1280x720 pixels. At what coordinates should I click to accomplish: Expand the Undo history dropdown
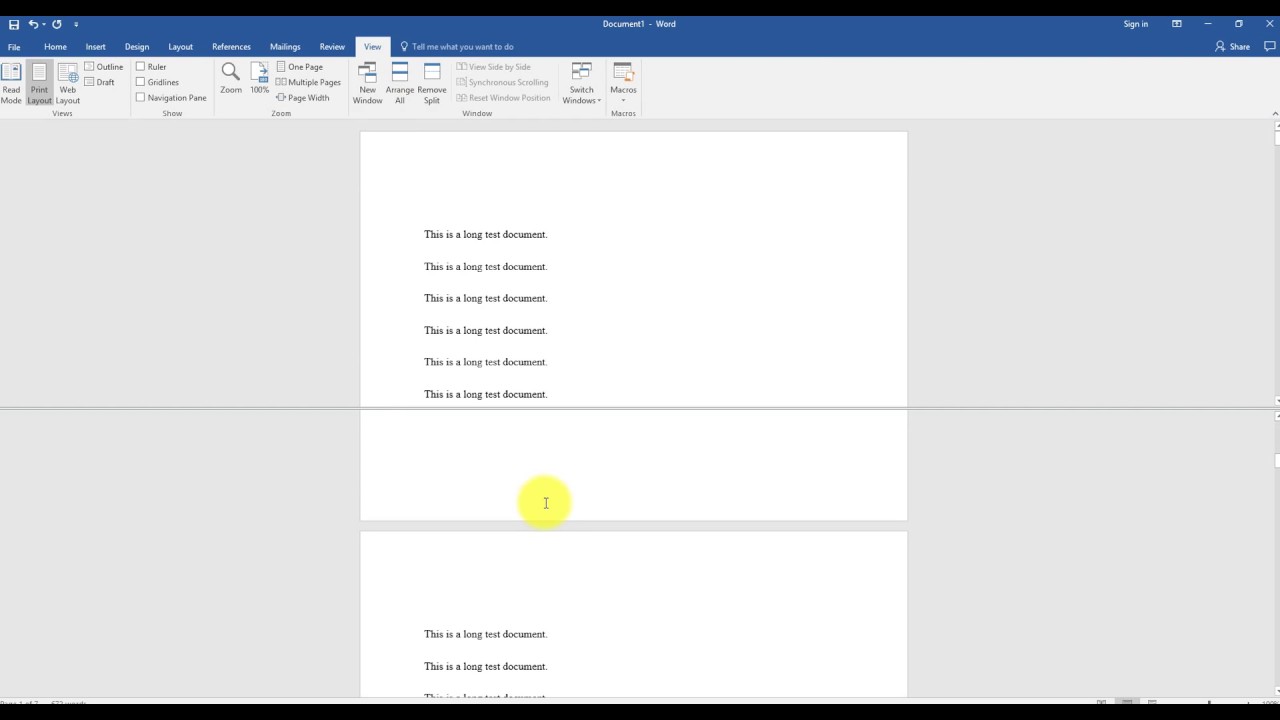(x=44, y=24)
